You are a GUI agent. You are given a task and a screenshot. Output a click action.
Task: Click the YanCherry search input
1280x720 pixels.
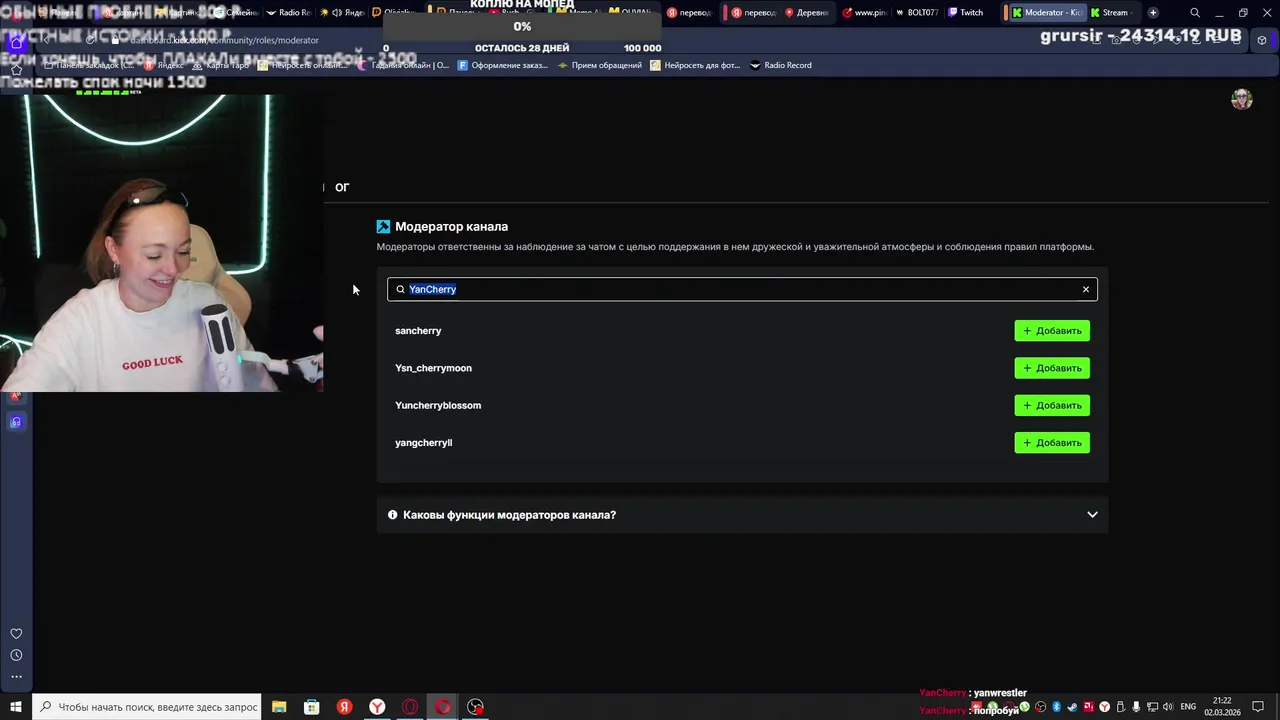(x=742, y=289)
